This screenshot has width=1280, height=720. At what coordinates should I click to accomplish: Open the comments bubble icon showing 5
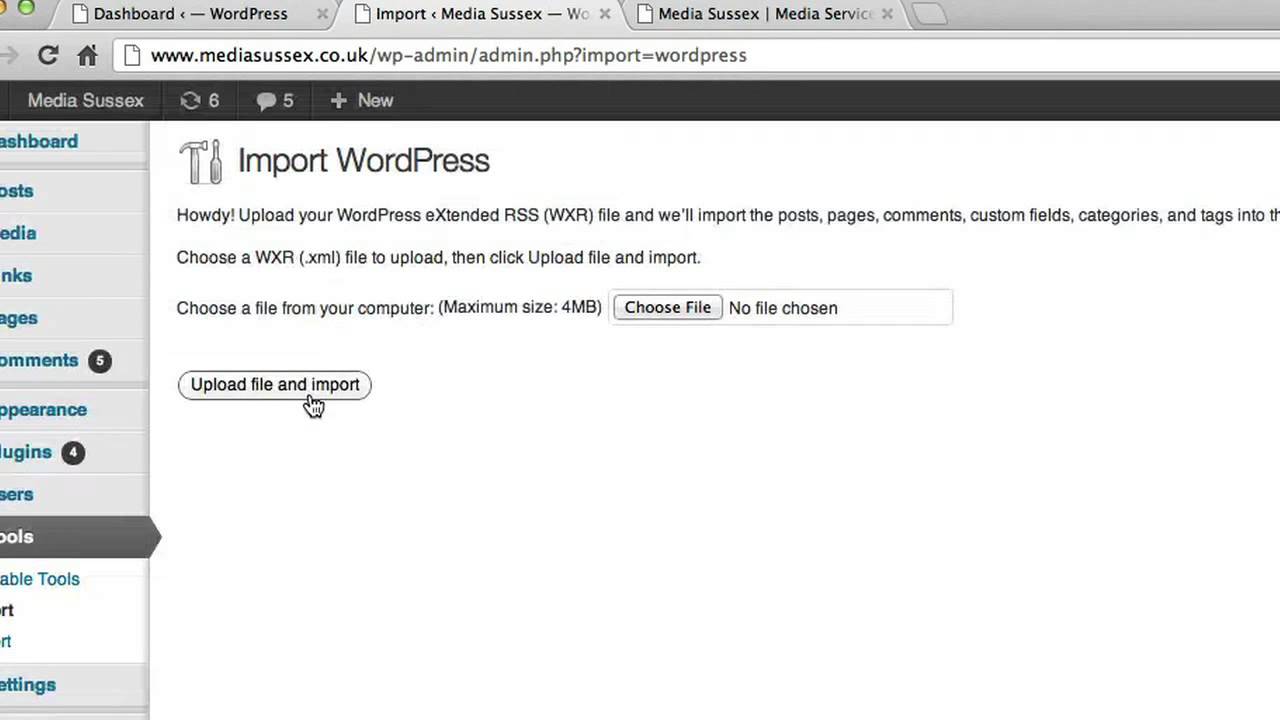tap(275, 100)
